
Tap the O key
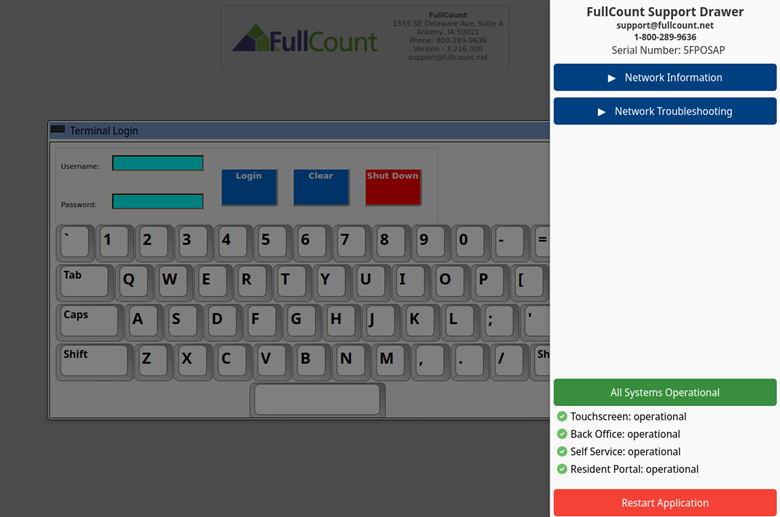point(451,282)
